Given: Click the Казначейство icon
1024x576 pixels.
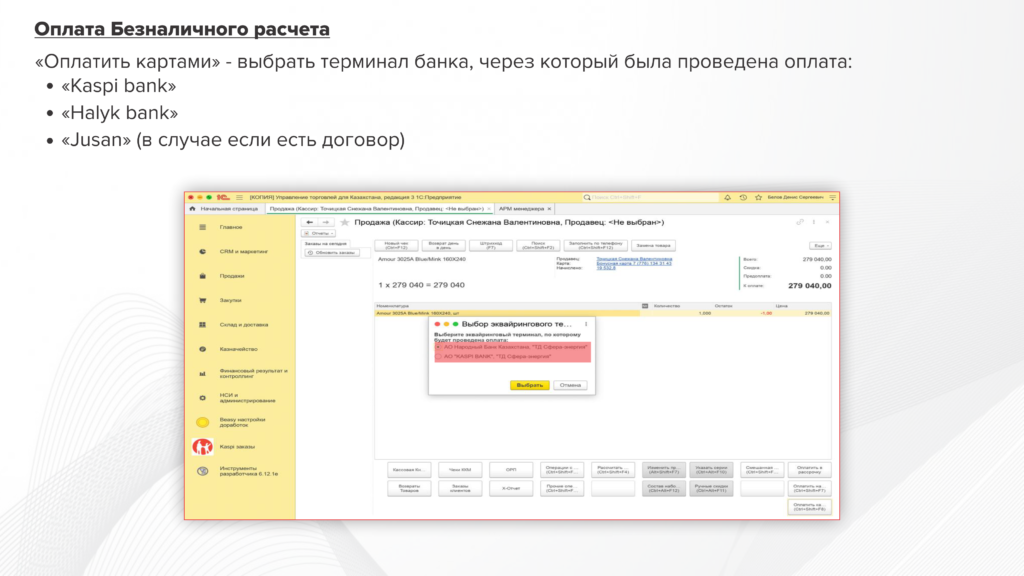Looking at the screenshot, I should click(202, 349).
